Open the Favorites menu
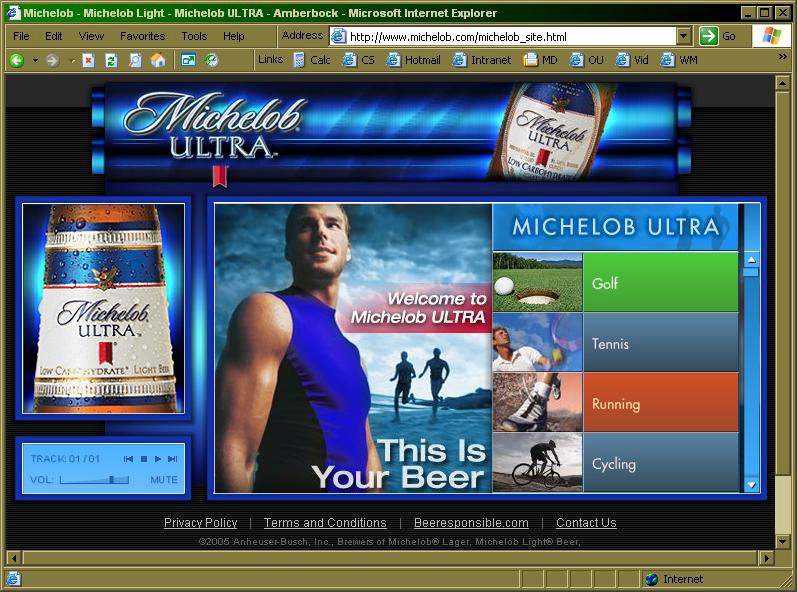The width and height of the screenshot is (797, 592). coord(142,36)
